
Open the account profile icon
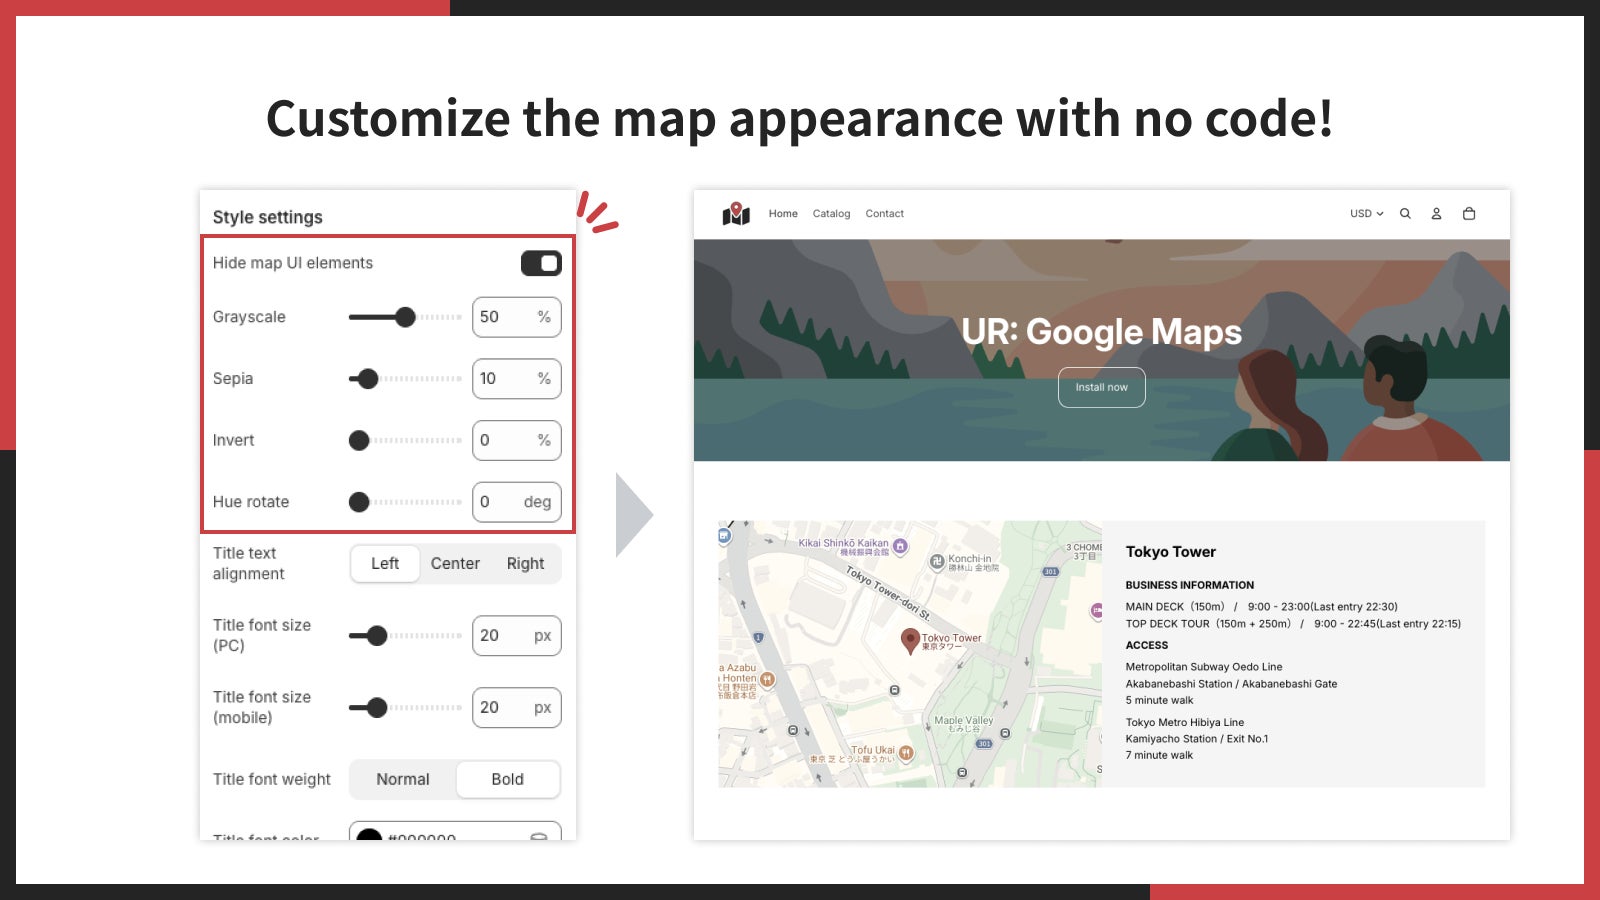tap(1436, 214)
